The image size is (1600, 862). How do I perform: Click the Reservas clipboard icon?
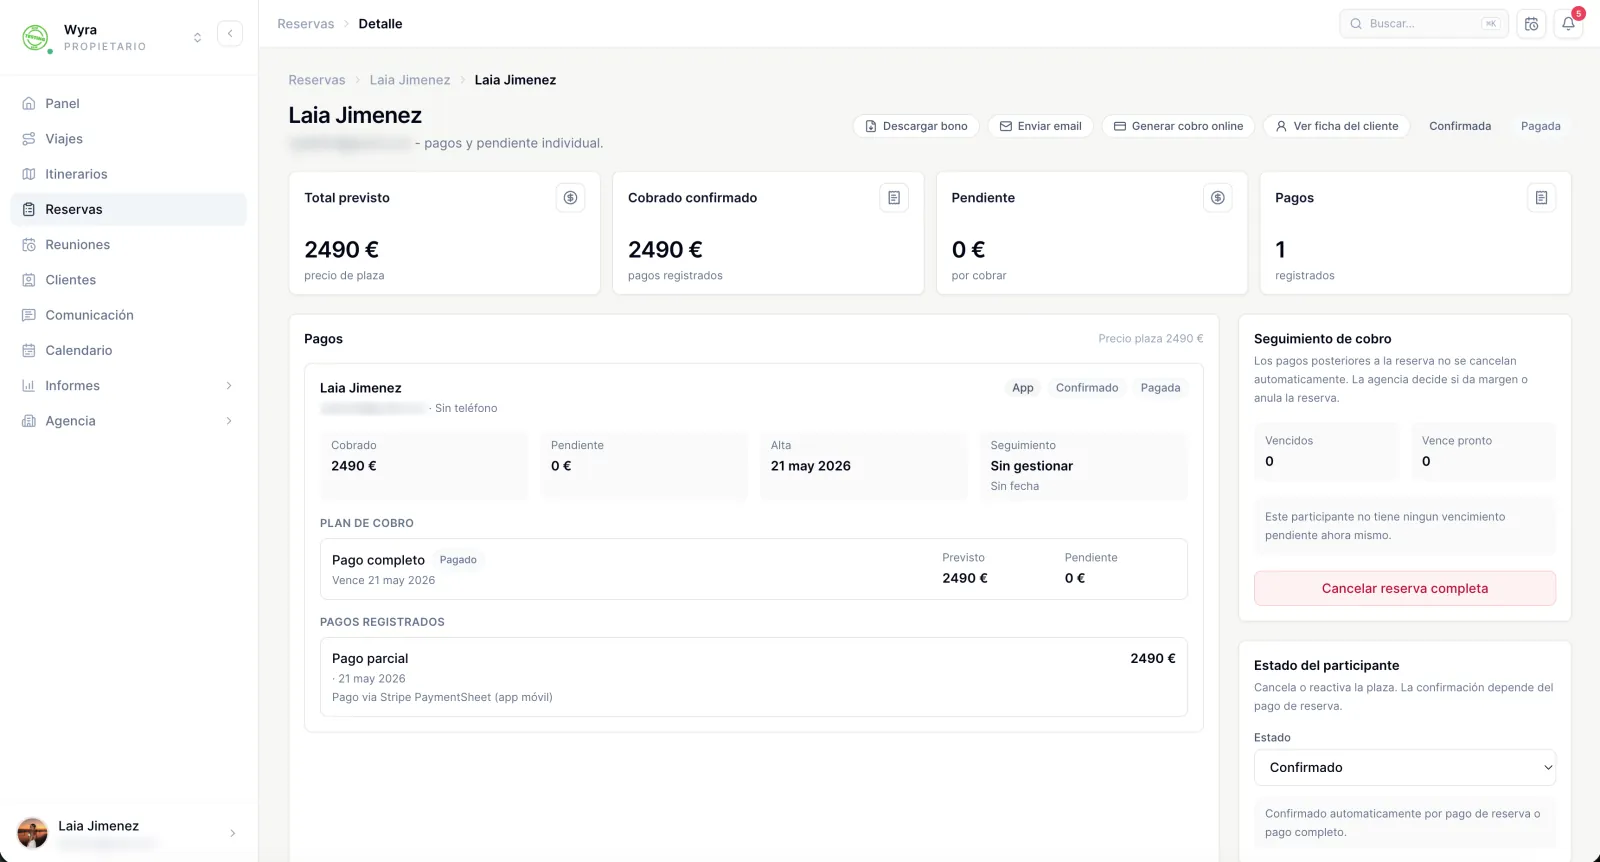pyautogui.click(x=29, y=209)
